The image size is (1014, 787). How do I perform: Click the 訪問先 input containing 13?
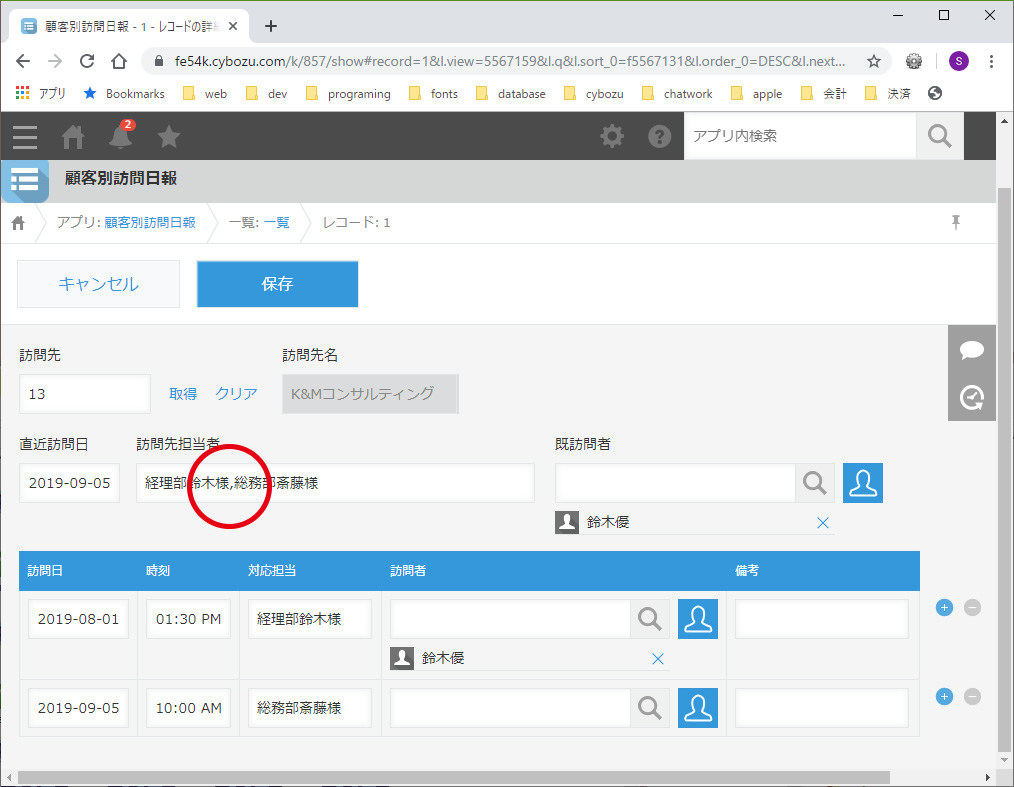tap(85, 394)
